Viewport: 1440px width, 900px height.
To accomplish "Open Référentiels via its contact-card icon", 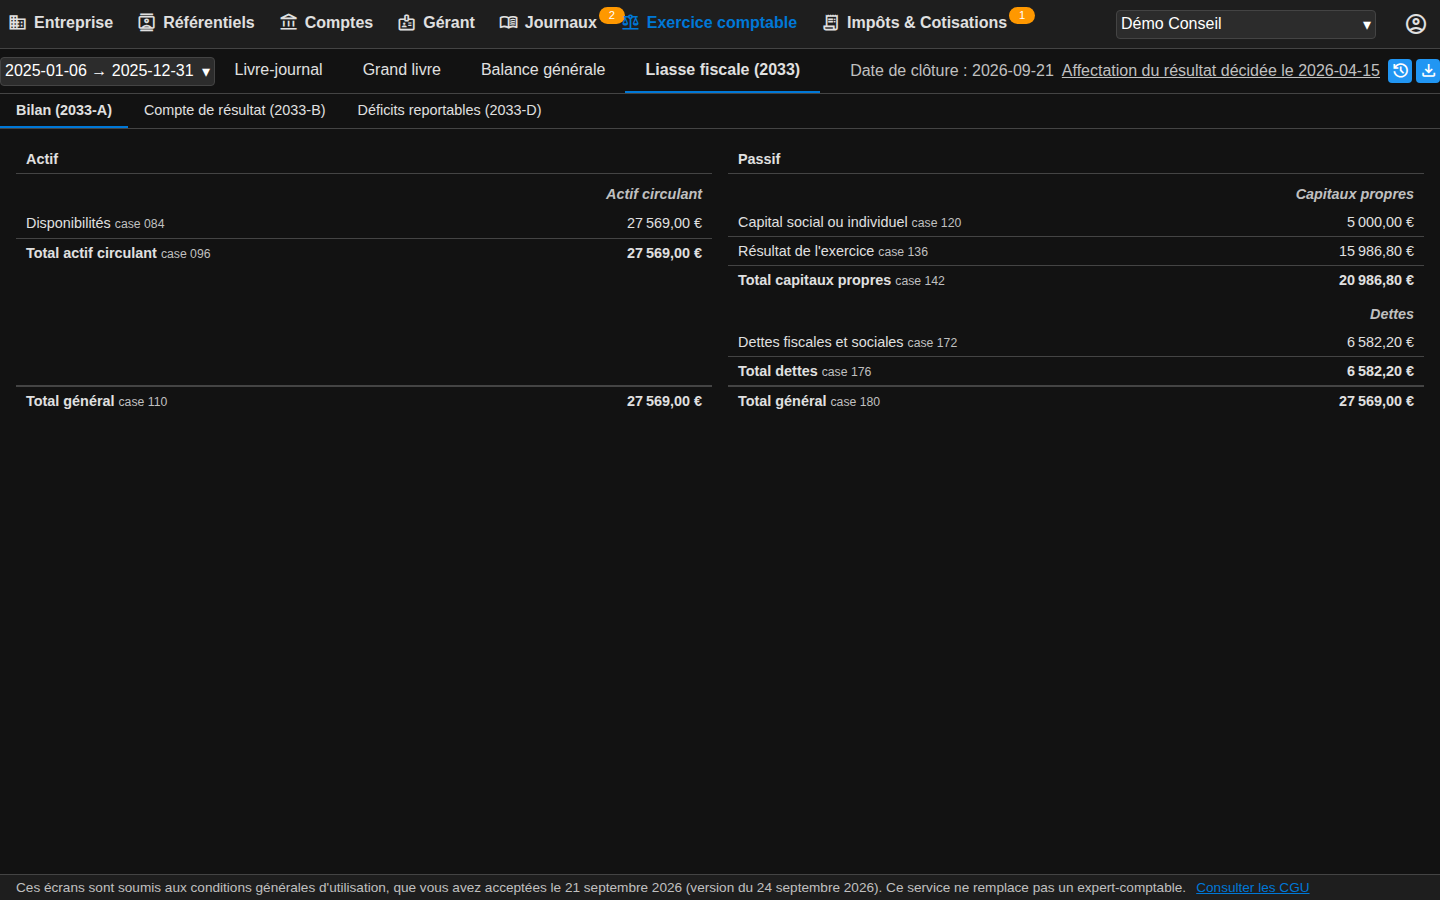I will (146, 23).
